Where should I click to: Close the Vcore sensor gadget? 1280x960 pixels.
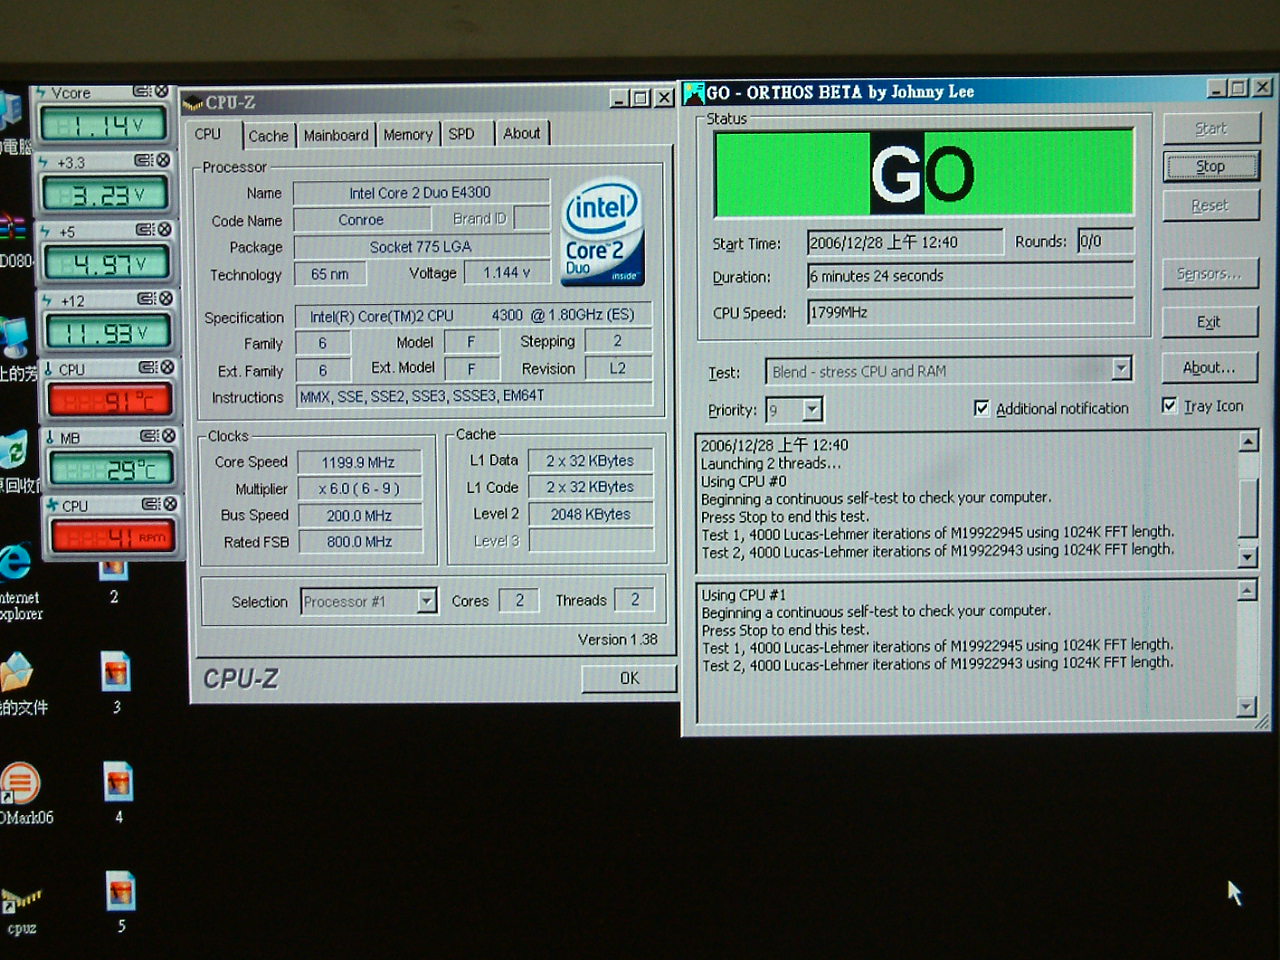coord(161,91)
